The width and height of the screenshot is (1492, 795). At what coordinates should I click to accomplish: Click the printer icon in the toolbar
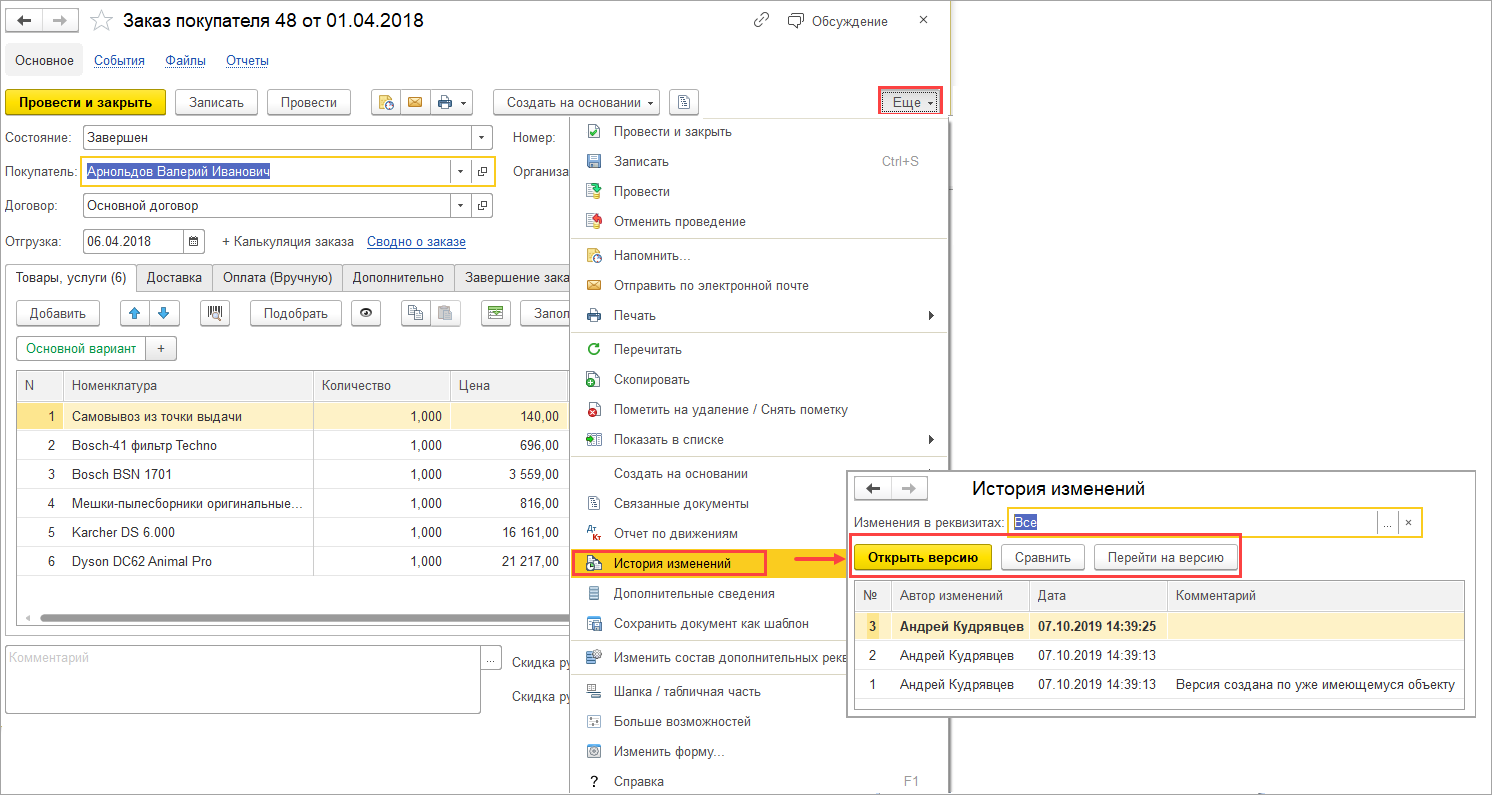click(445, 102)
